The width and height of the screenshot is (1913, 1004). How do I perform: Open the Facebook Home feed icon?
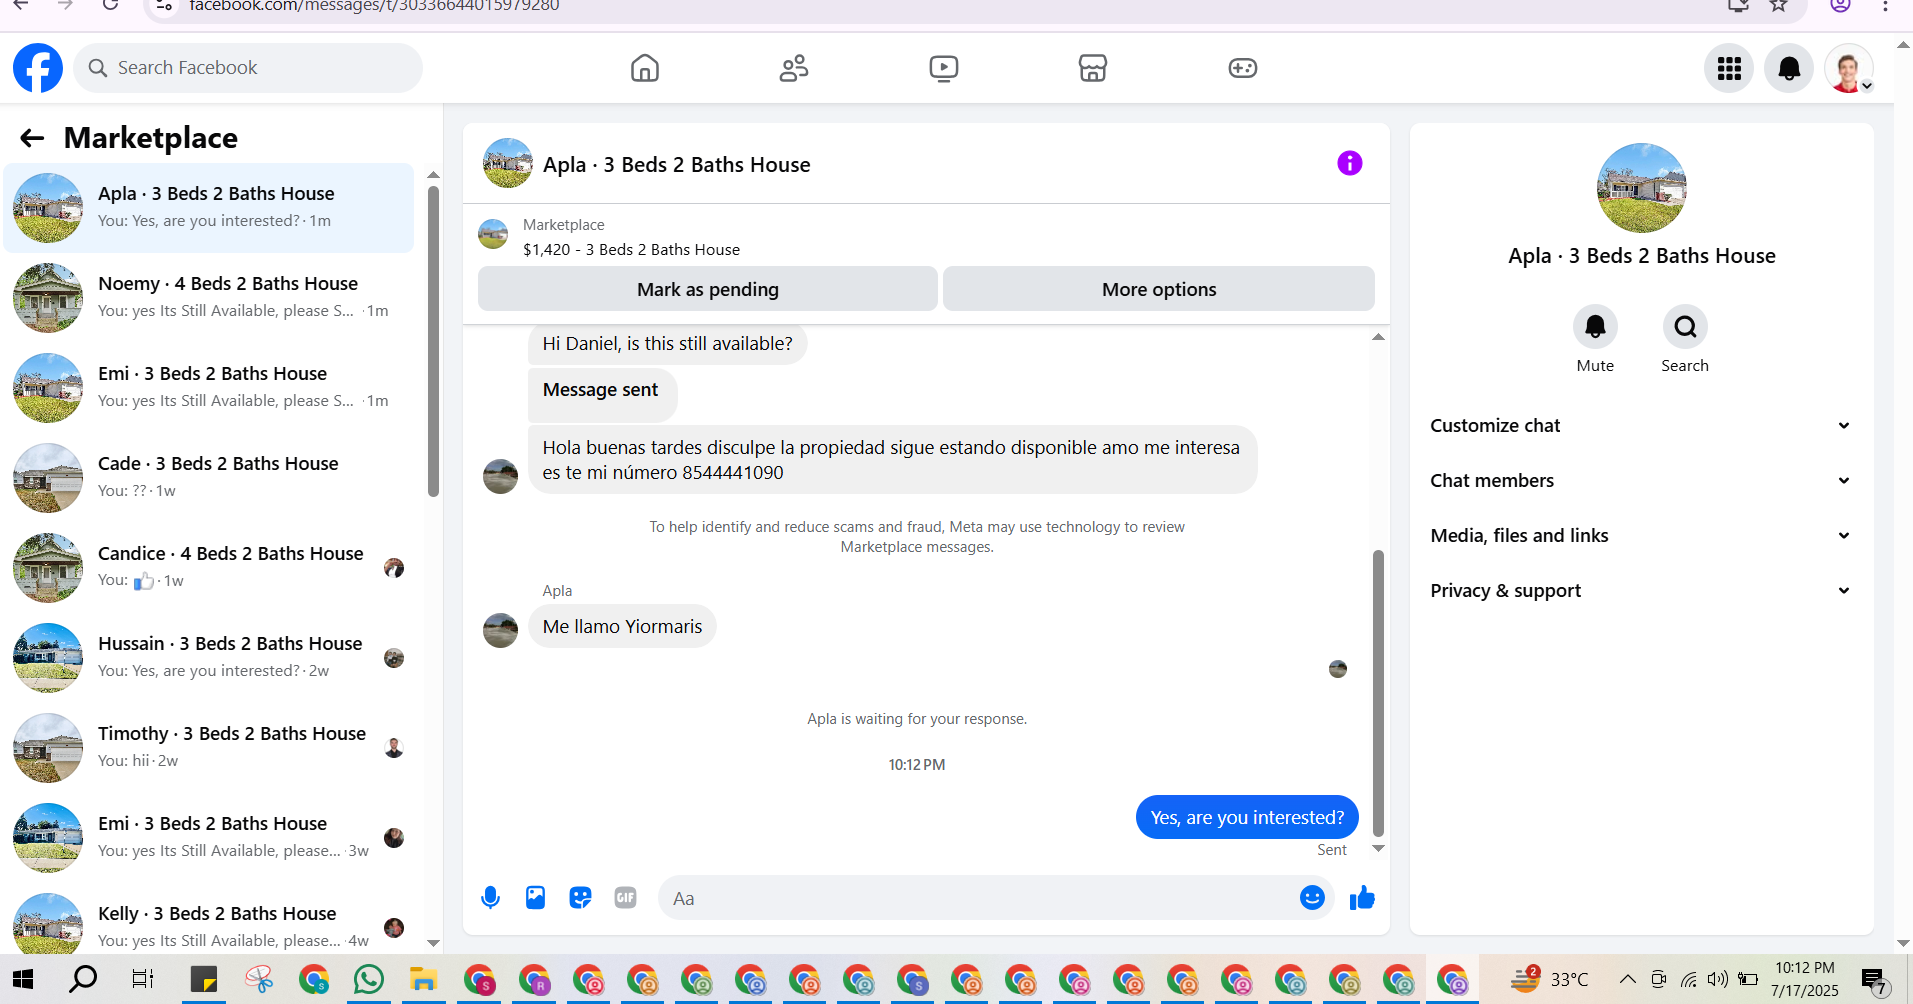coord(645,68)
